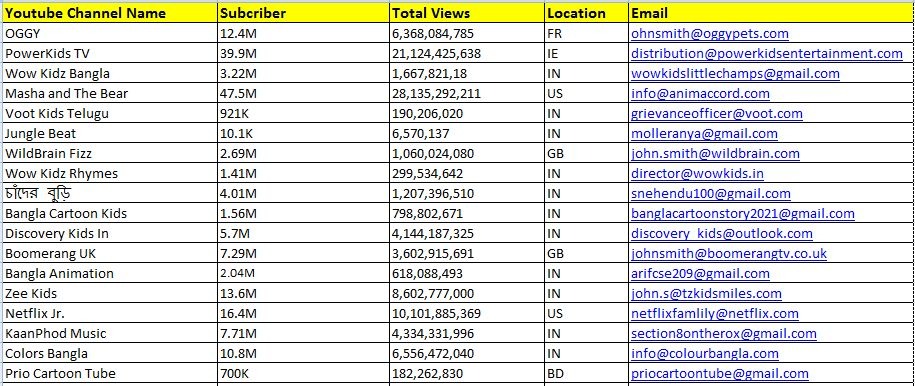Click banglacartoonstory2021@gmail.com link
Viewport: 915px width, 386px height.
coord(743,214)
